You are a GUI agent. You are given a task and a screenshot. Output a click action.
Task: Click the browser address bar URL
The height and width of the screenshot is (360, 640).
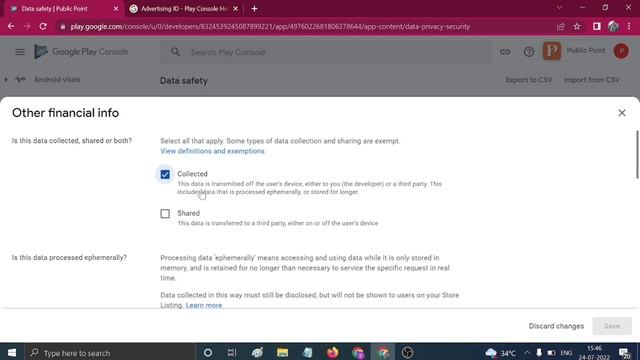coord(270,27)
